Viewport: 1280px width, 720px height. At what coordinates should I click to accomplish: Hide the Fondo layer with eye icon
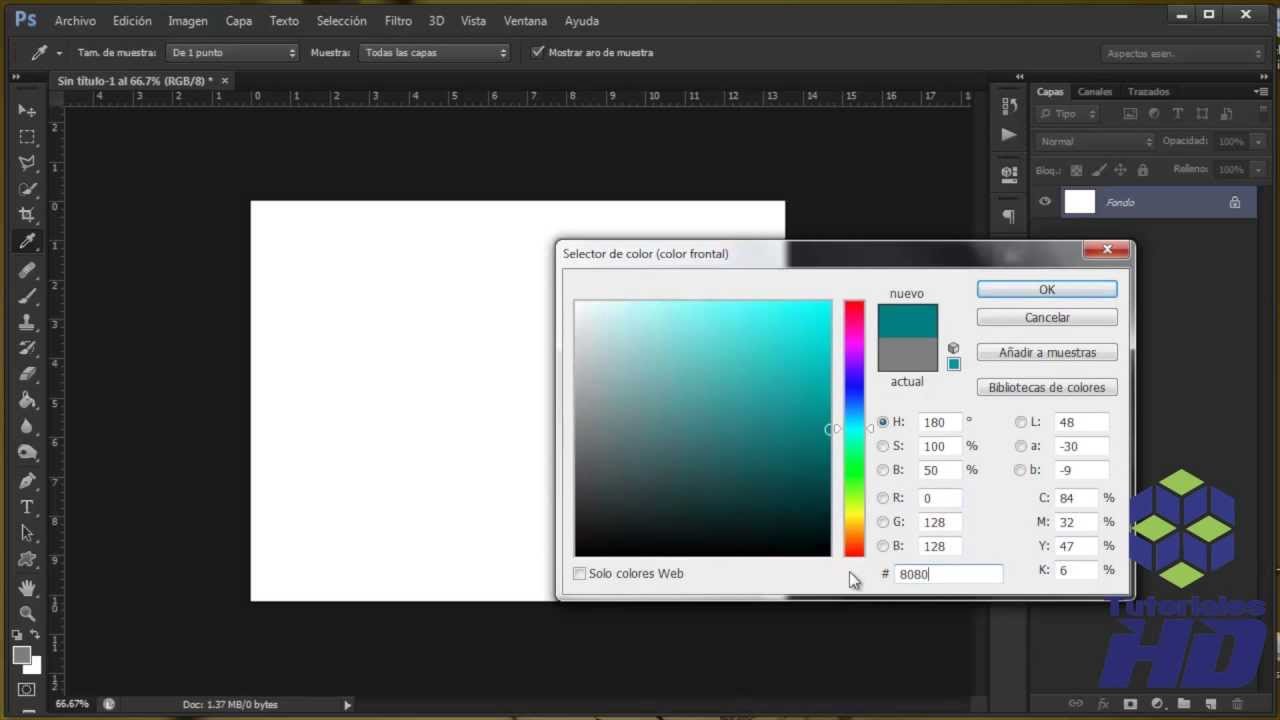pyautogui.click(x=1045, y=202)
